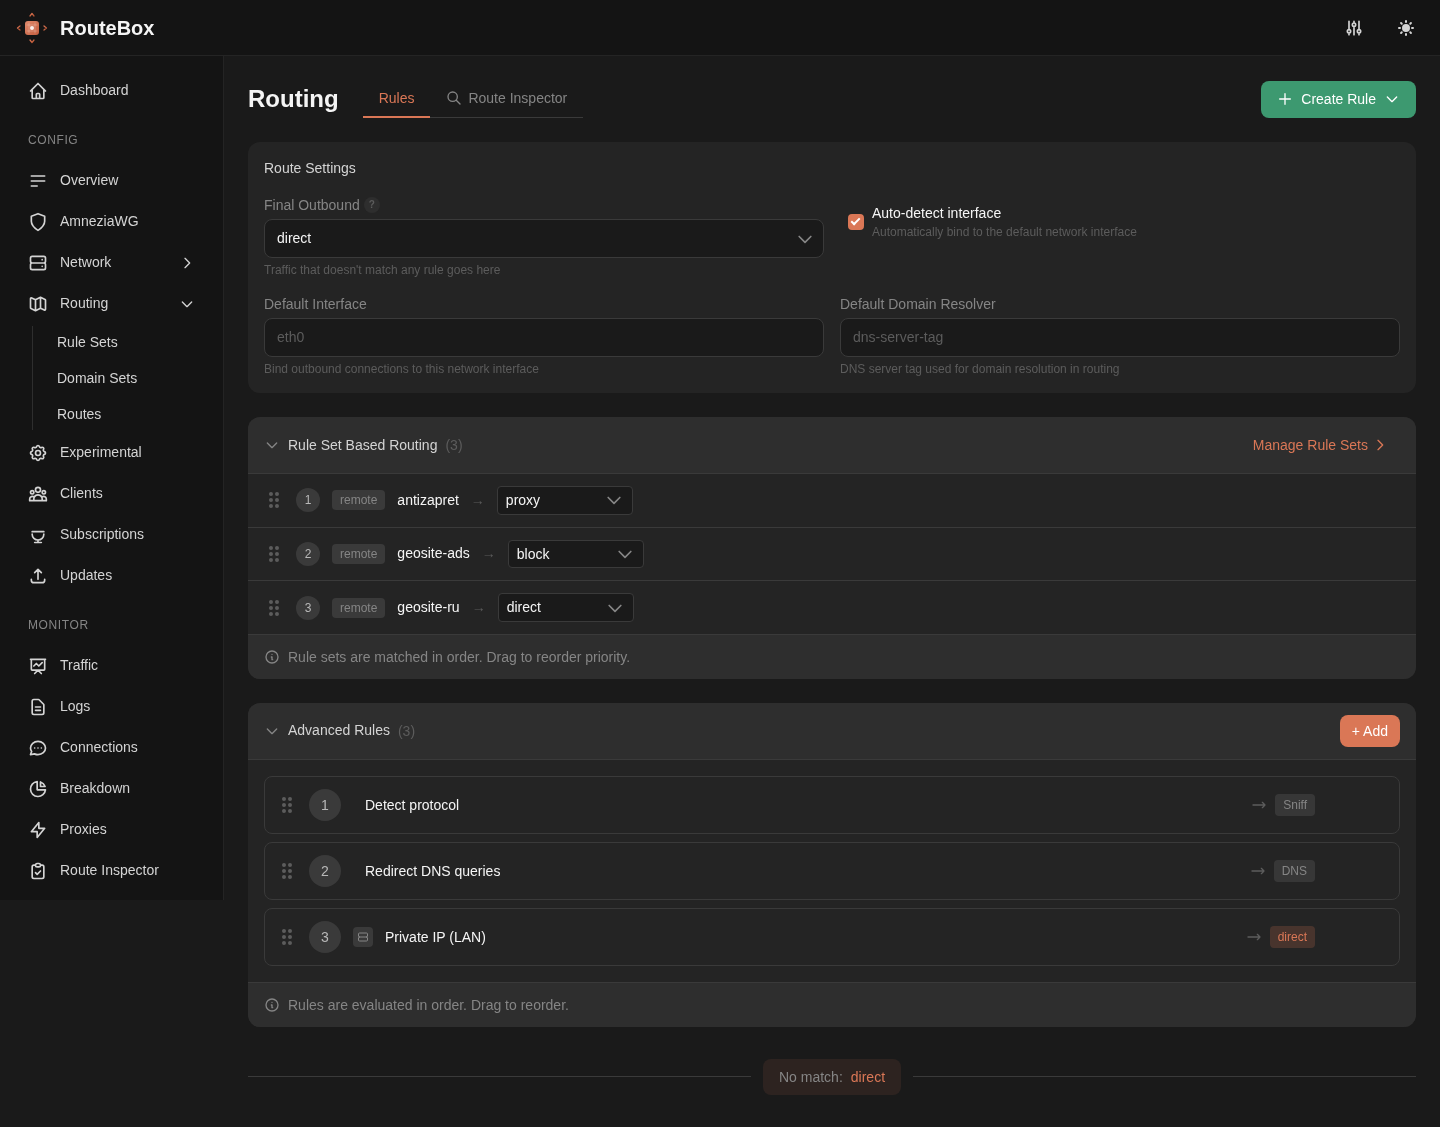Viewport: 1440px width, 1127px height.
Task: Click the direct badge on Private IP rule
Action: pyautogui.click(x=1292, y=937)
